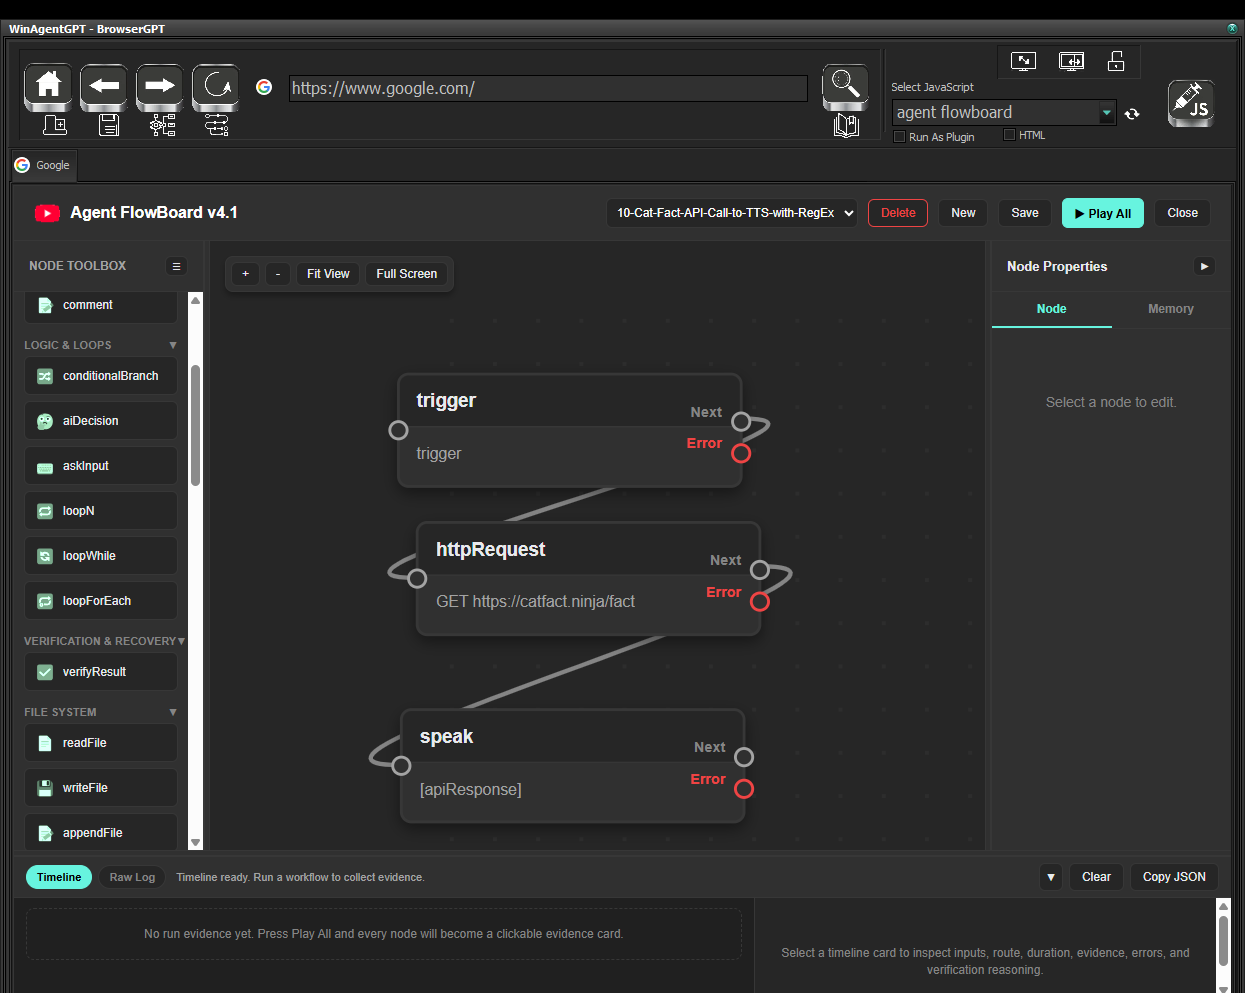Click Fit View on the canvas
This screenshot has width=1245, height=993.
328,274
